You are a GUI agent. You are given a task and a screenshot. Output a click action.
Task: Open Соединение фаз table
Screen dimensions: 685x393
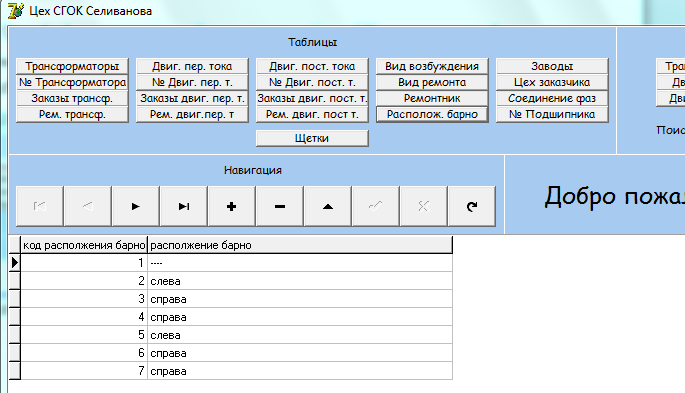coord(552,98)
